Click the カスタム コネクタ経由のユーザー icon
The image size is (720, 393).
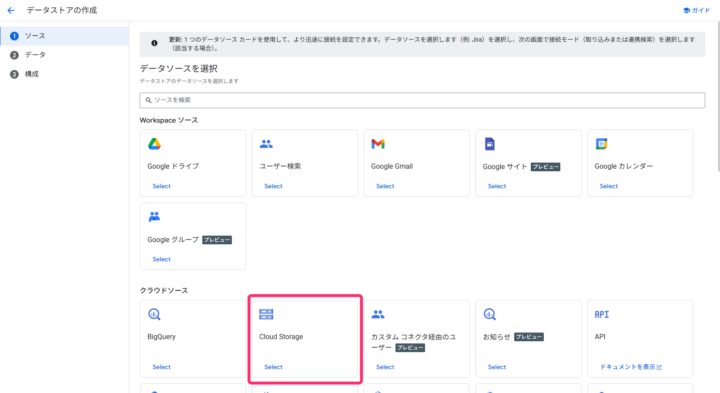[x=378, y=314]
